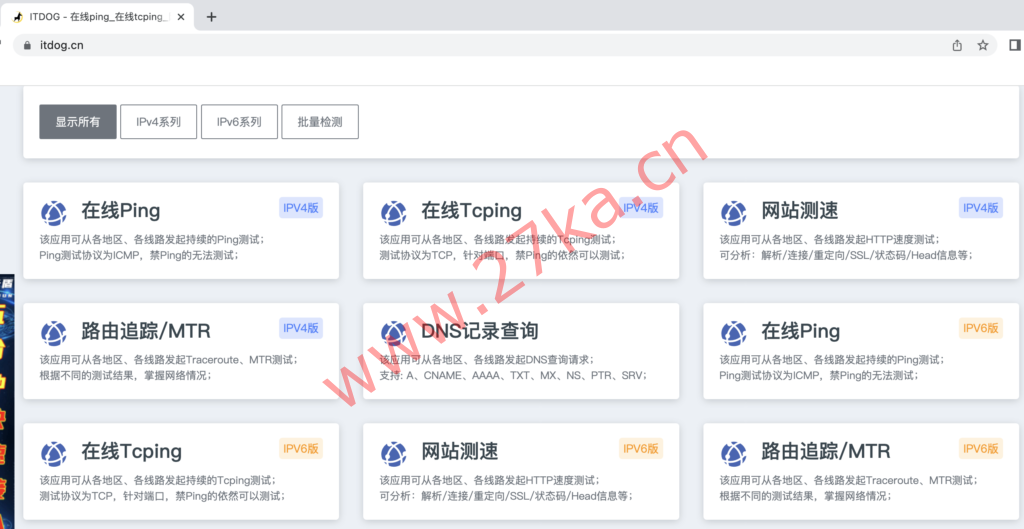This screenshot has width=1024, height=529.
Task: Open the DNS记录查询 title
Action: point(480,331)
